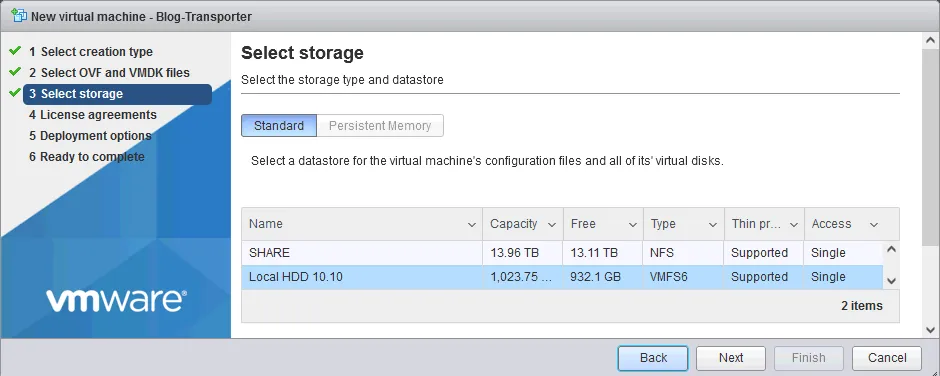Open the Free column dropdown arrow
The height and width of the screenshot is (376, 940).
click(x=632, y=225)
